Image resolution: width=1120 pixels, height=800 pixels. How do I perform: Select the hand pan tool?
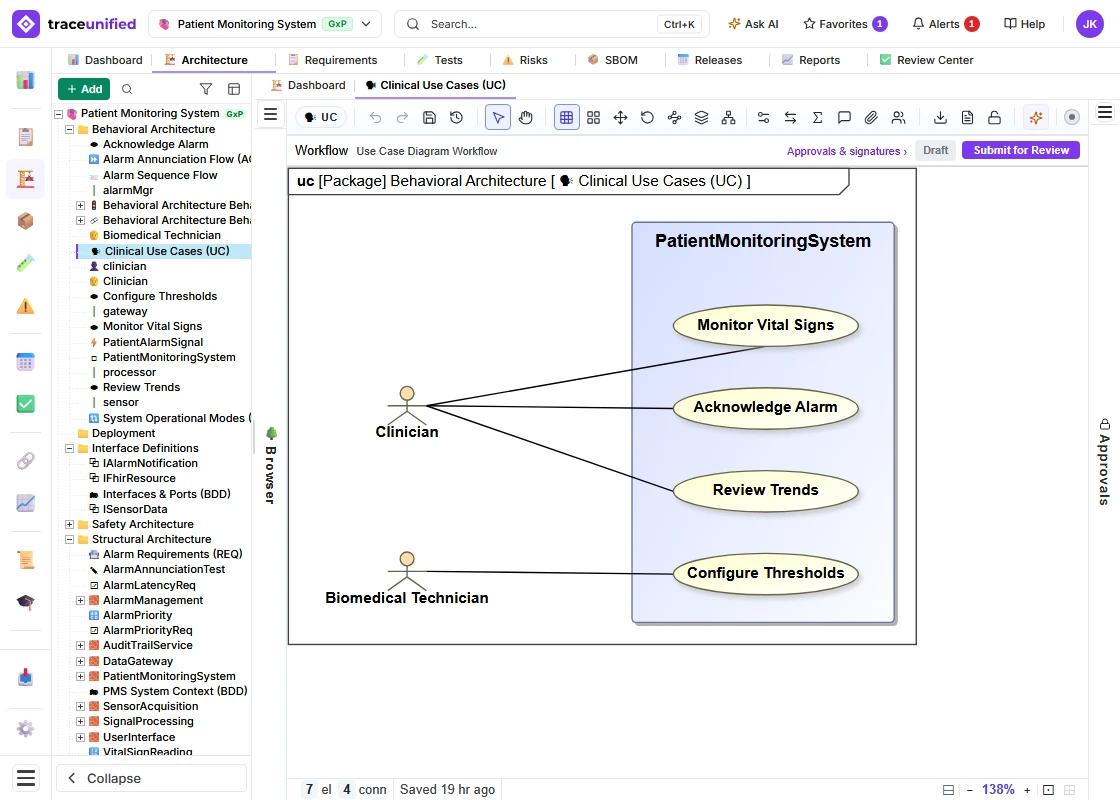(526, 118)
